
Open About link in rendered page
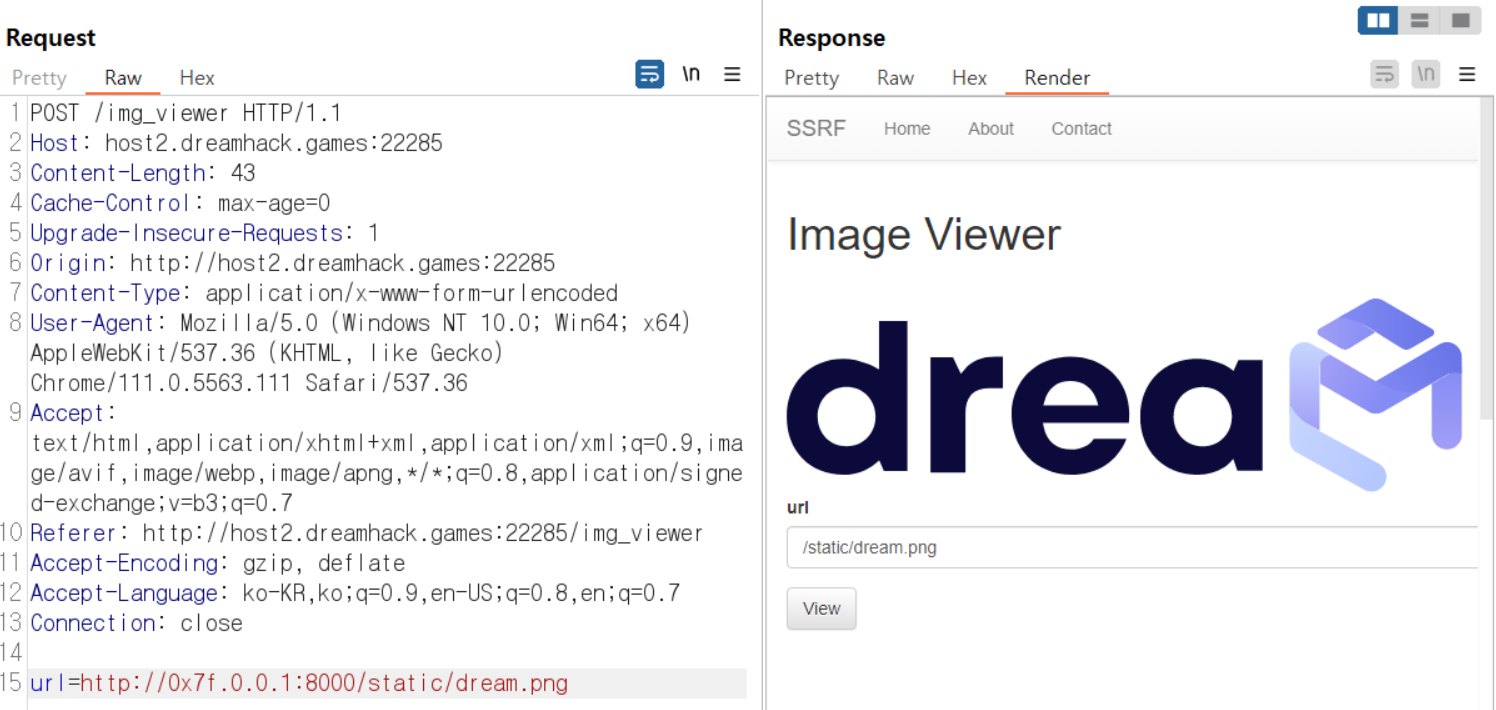coord(991,128)
